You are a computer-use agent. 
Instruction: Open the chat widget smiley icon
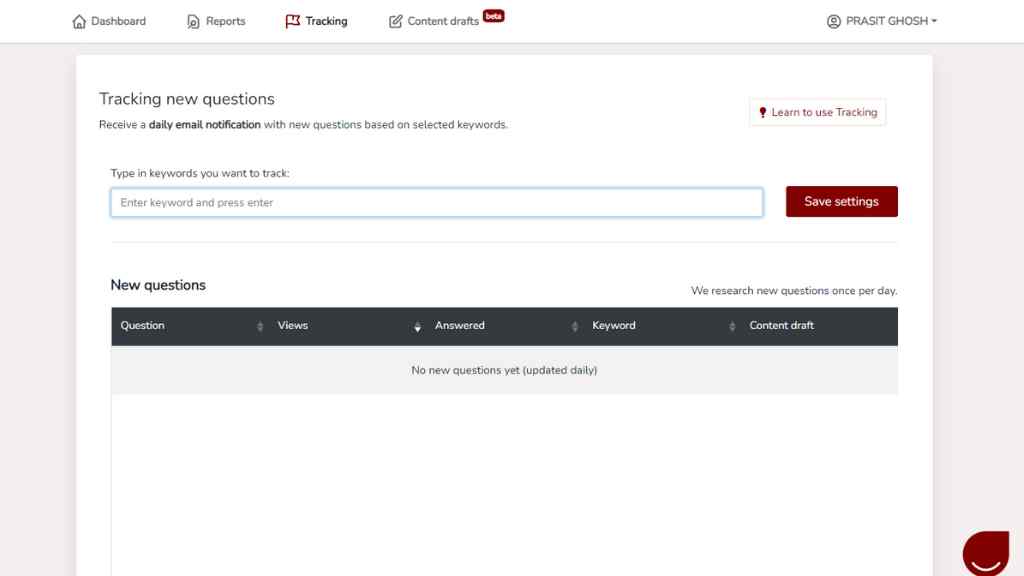click(x=986, y=553)
